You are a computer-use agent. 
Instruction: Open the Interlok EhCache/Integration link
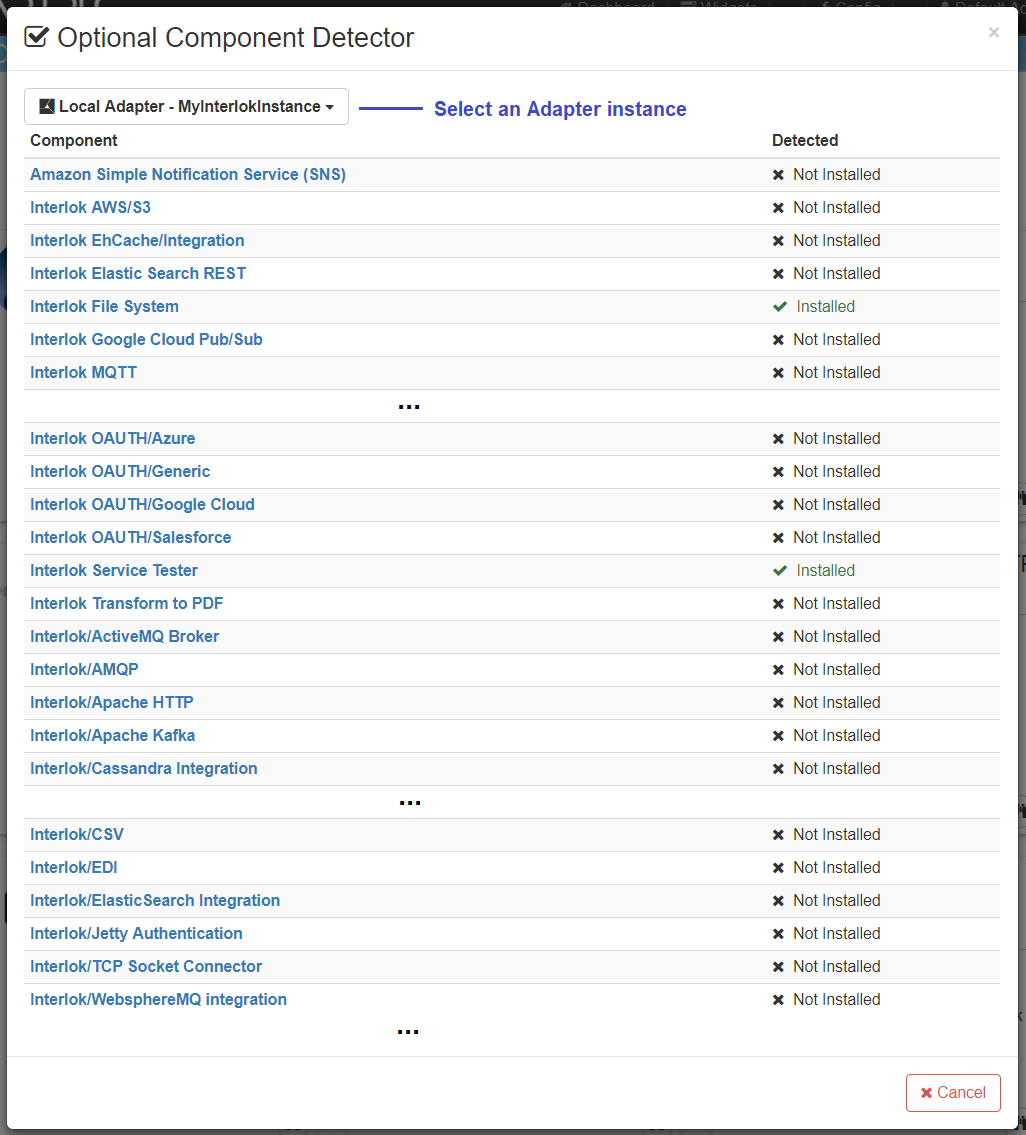click(x=137, y=240)
